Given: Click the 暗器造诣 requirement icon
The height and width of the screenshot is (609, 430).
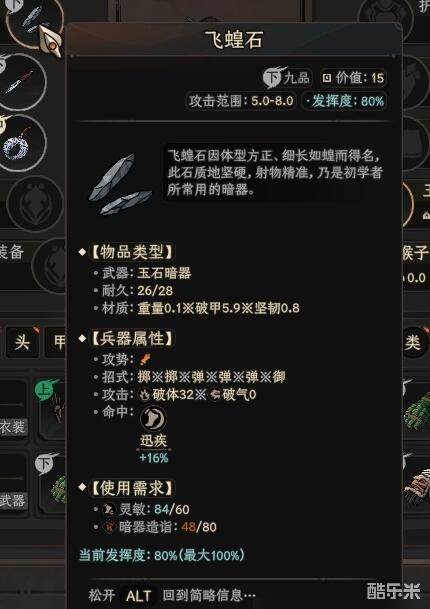Looking at the screenshot, I should coord(109,527).
